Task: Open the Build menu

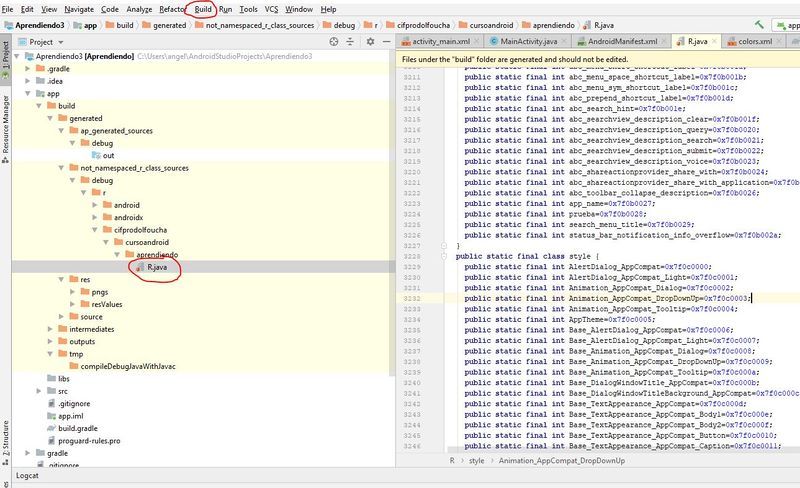Action: coord(203,9)
